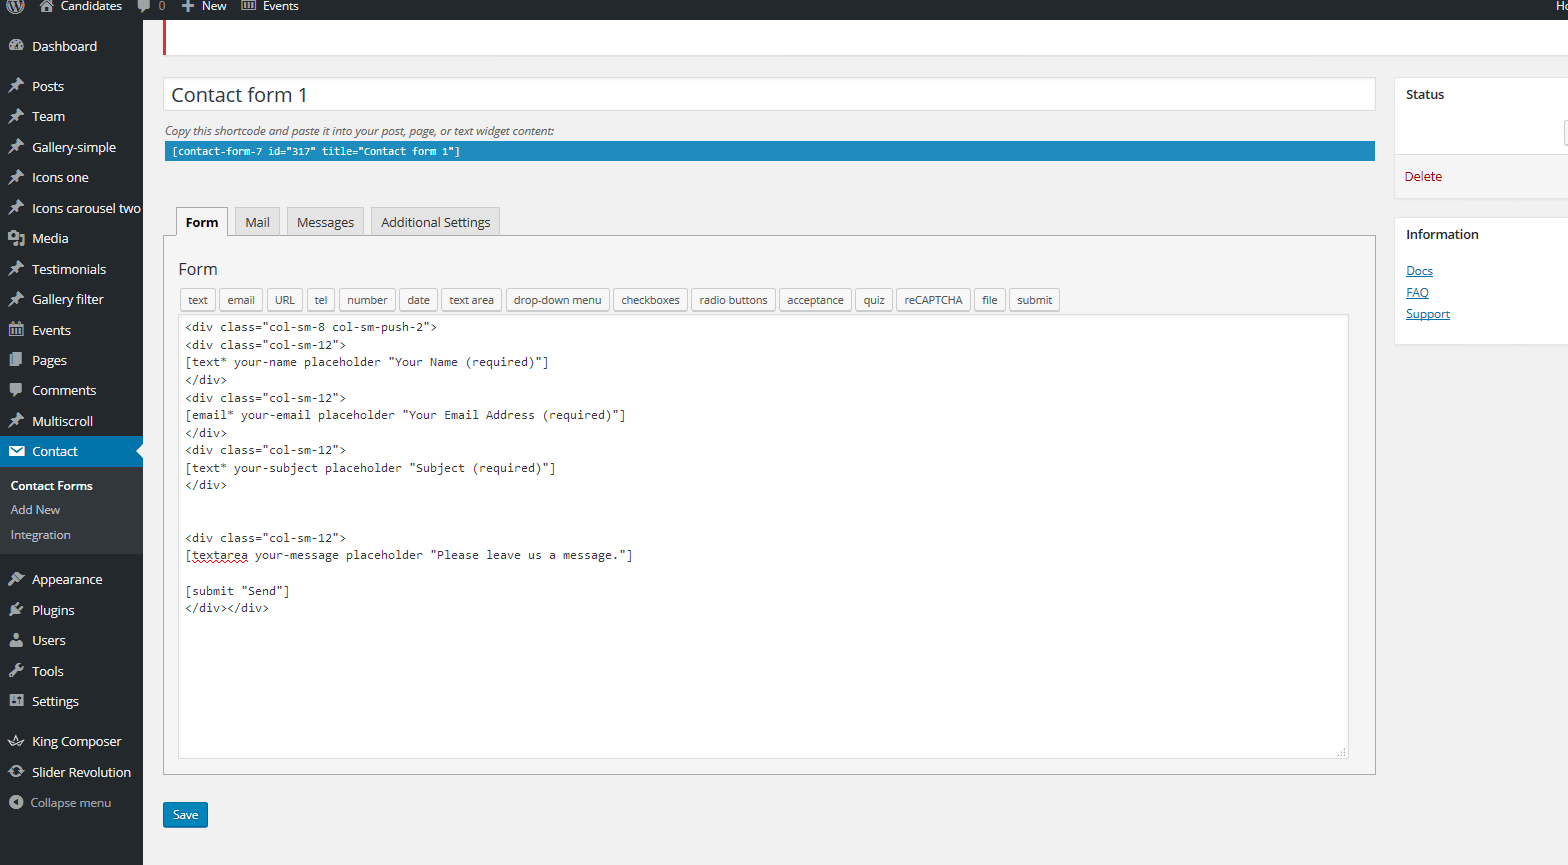
Task: Click the Plugins icon in sidebar
Action: [x=16, y=610]
